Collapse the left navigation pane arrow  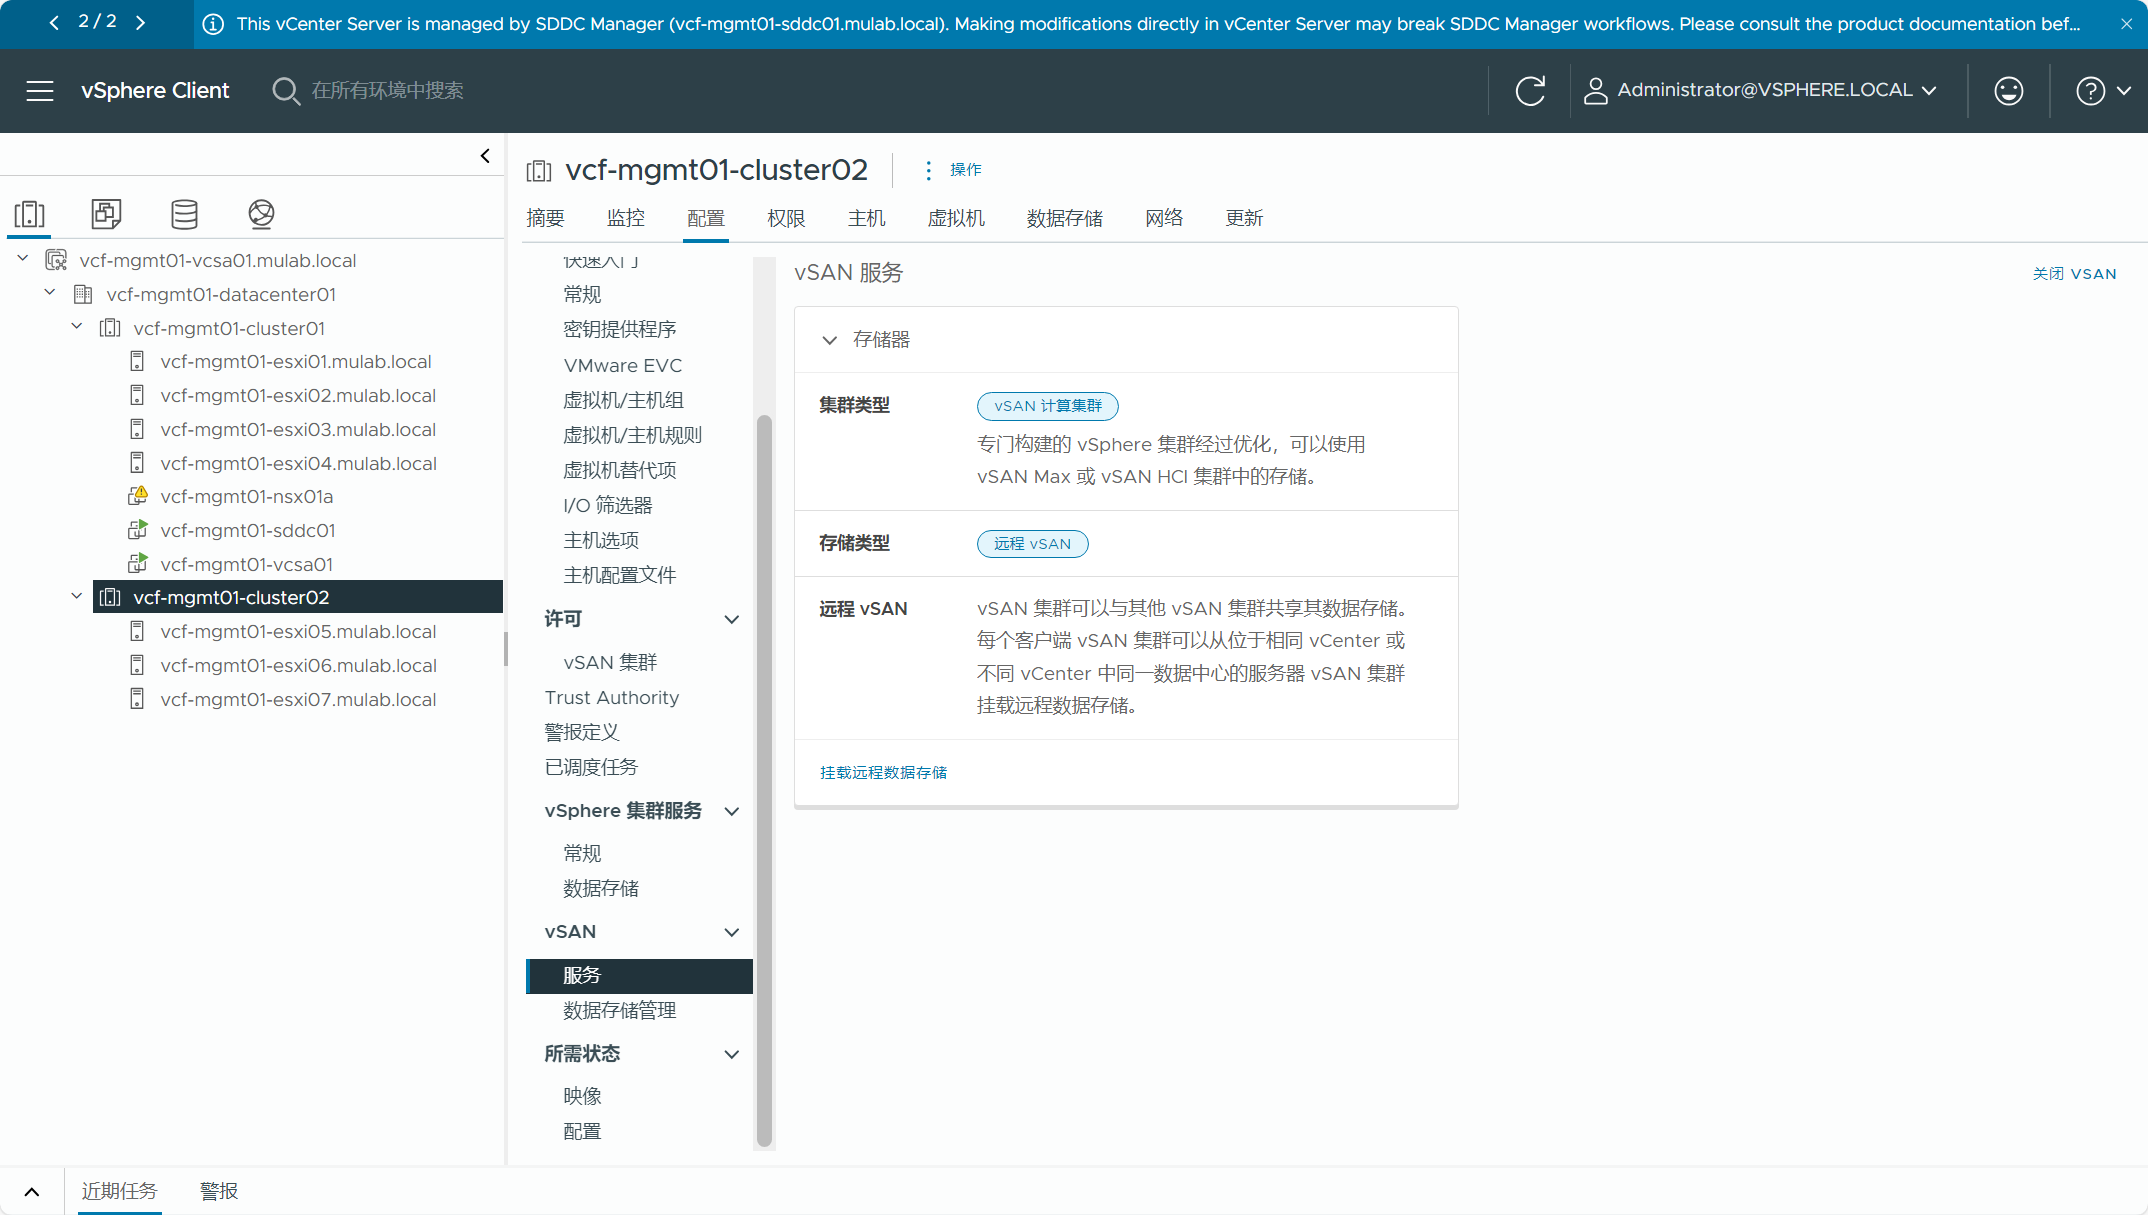(x=485, y=156)
